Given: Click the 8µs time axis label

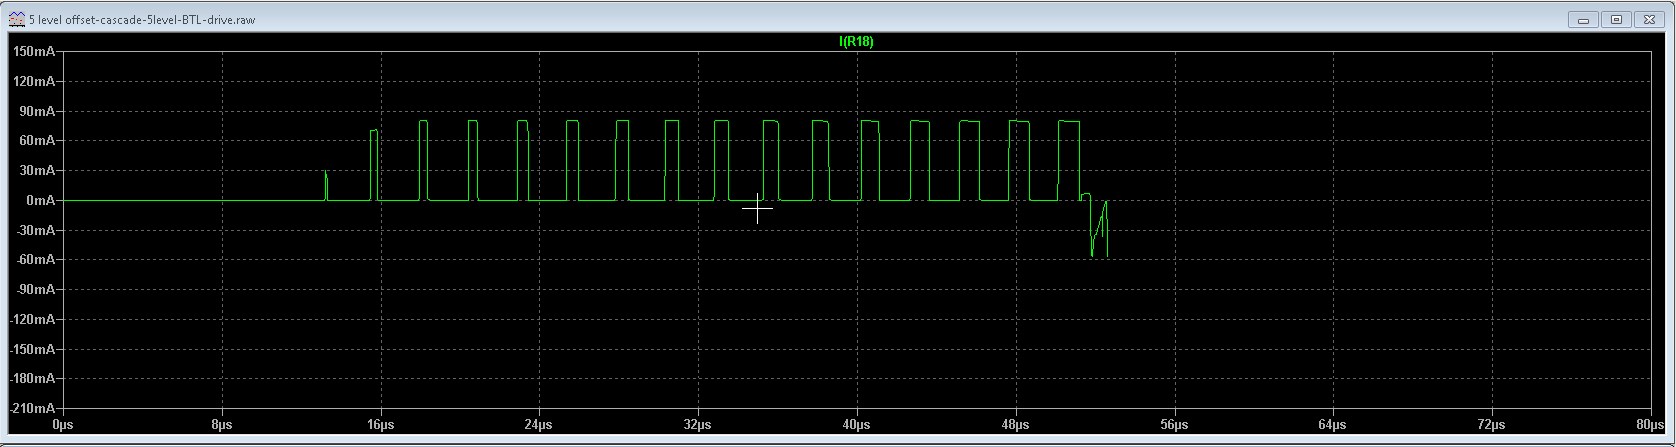Looking at the screenshot, I should click(x=222, y=425).
